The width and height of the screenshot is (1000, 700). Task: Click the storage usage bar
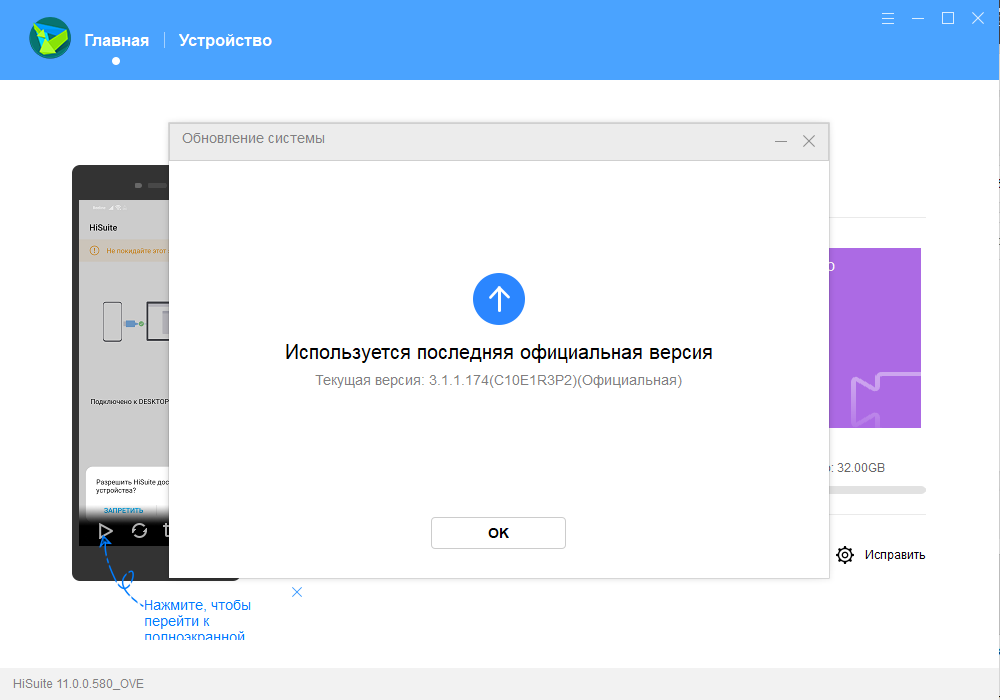877,490
